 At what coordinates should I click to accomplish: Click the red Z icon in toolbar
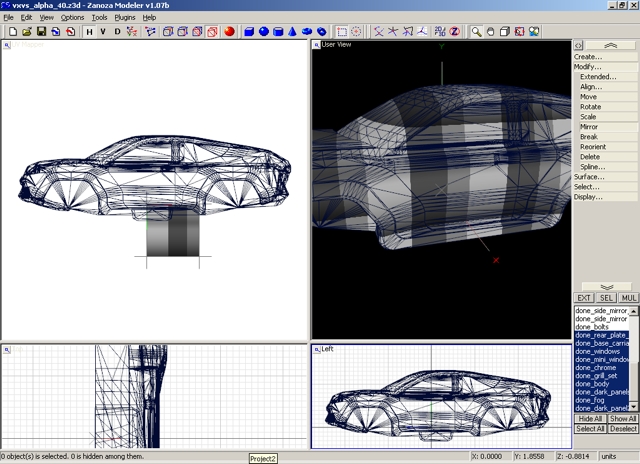454,32
